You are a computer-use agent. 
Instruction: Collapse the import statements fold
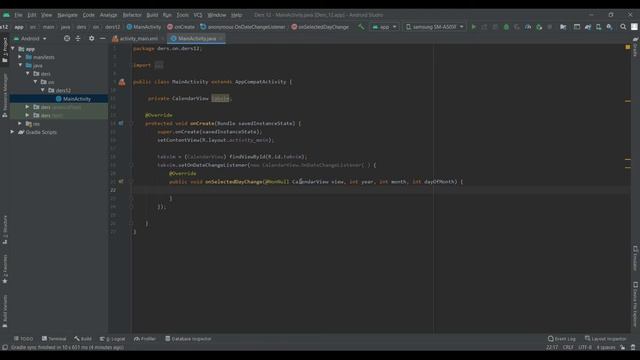coord(159,65)
